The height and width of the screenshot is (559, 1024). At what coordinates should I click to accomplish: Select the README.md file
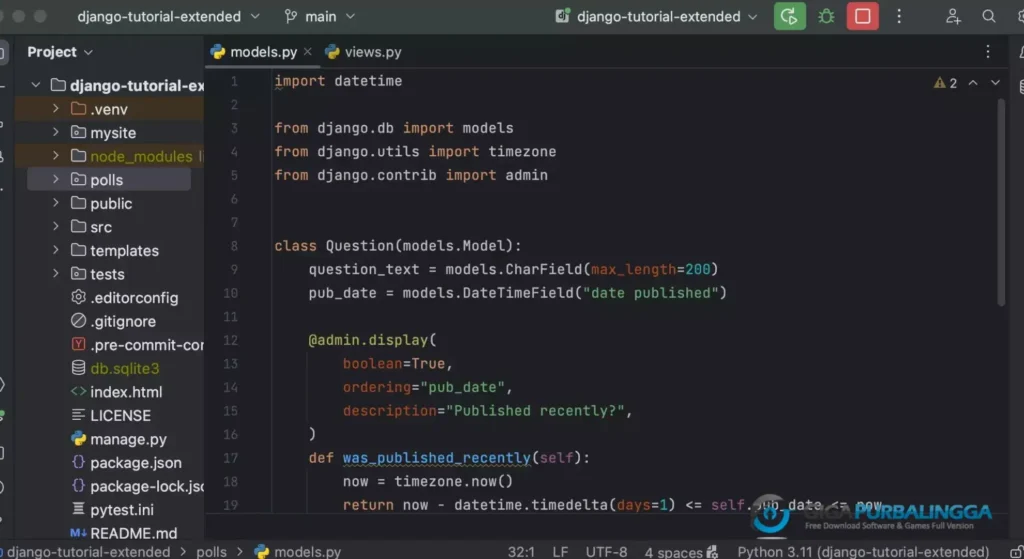click(x=123, y=533)
